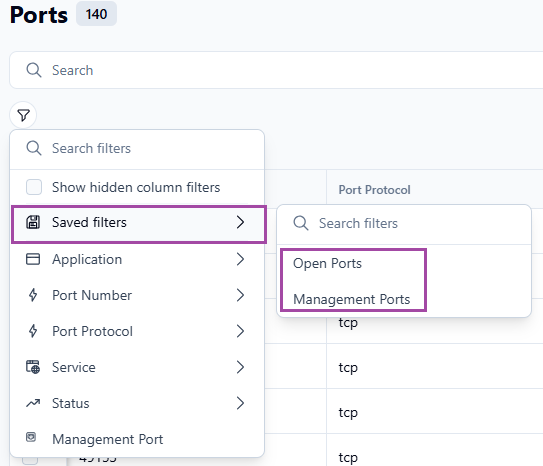
Task: Choose the Application filter entry
Action: pyautogui.click(x=137, y=259)
